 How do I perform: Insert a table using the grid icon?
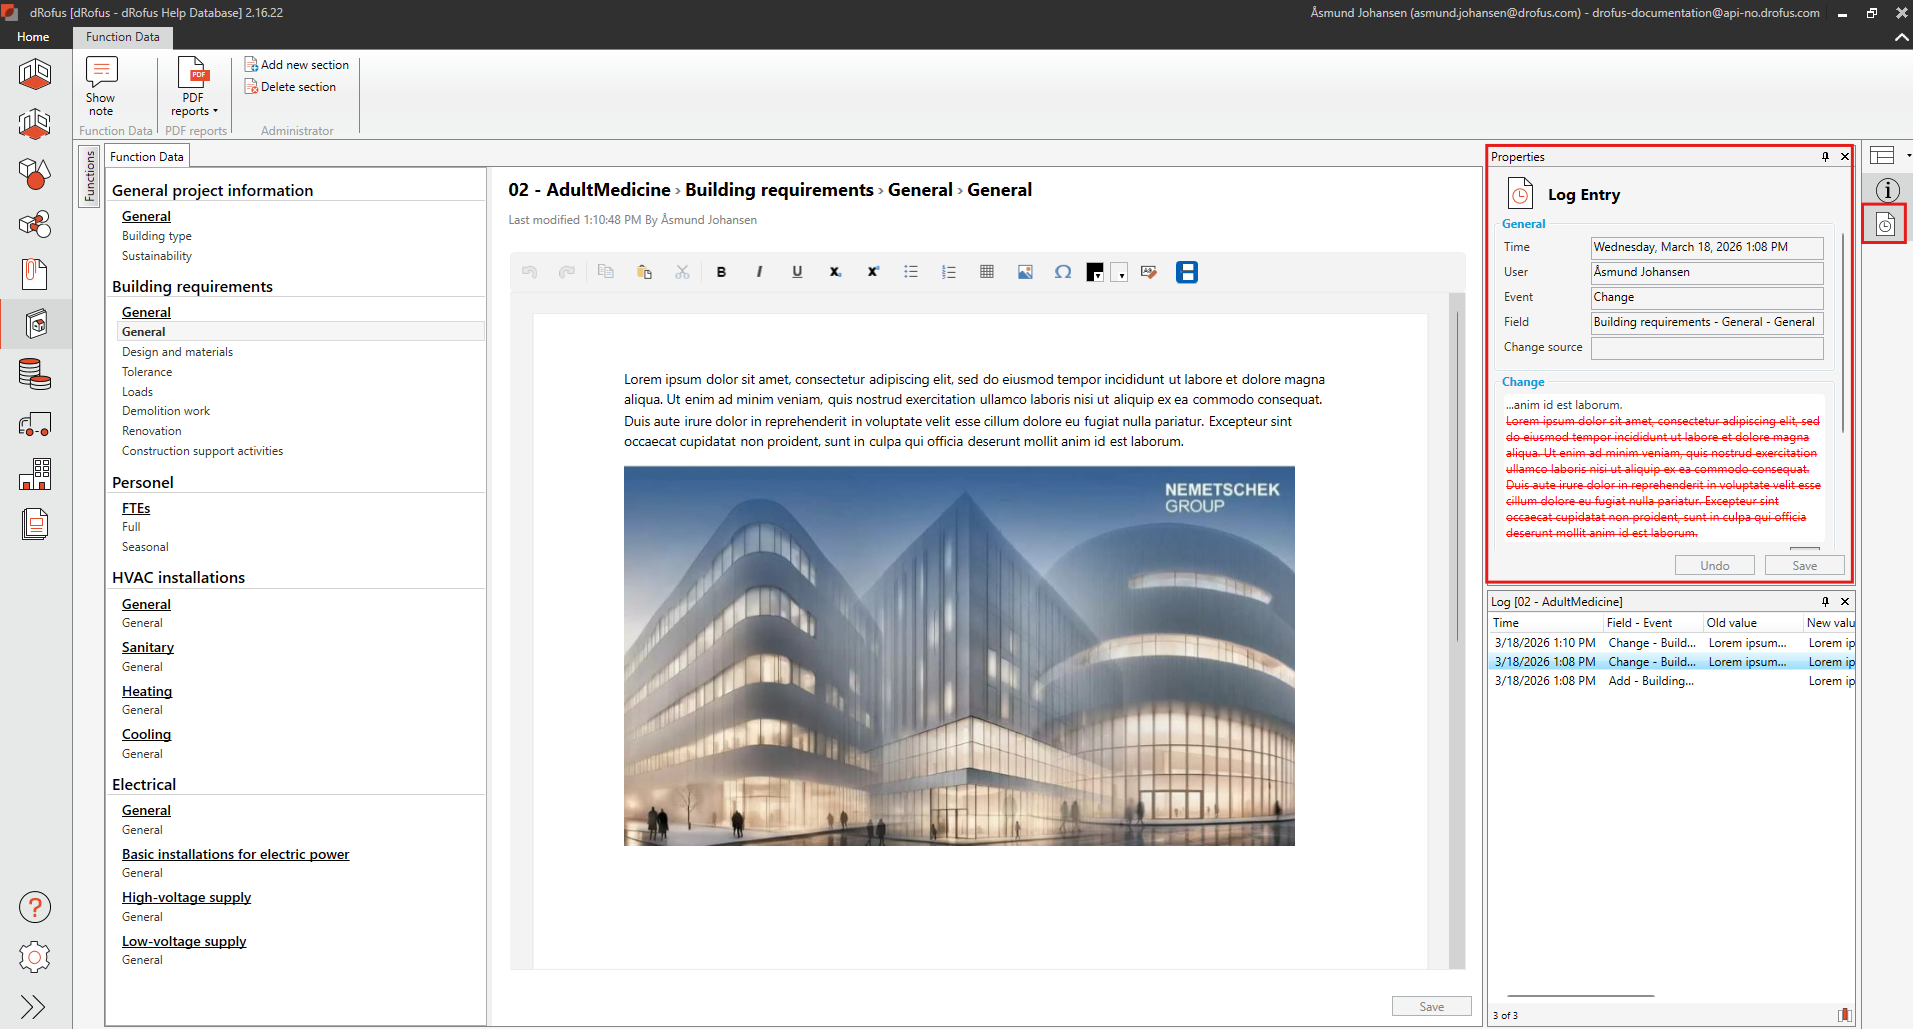987,272
